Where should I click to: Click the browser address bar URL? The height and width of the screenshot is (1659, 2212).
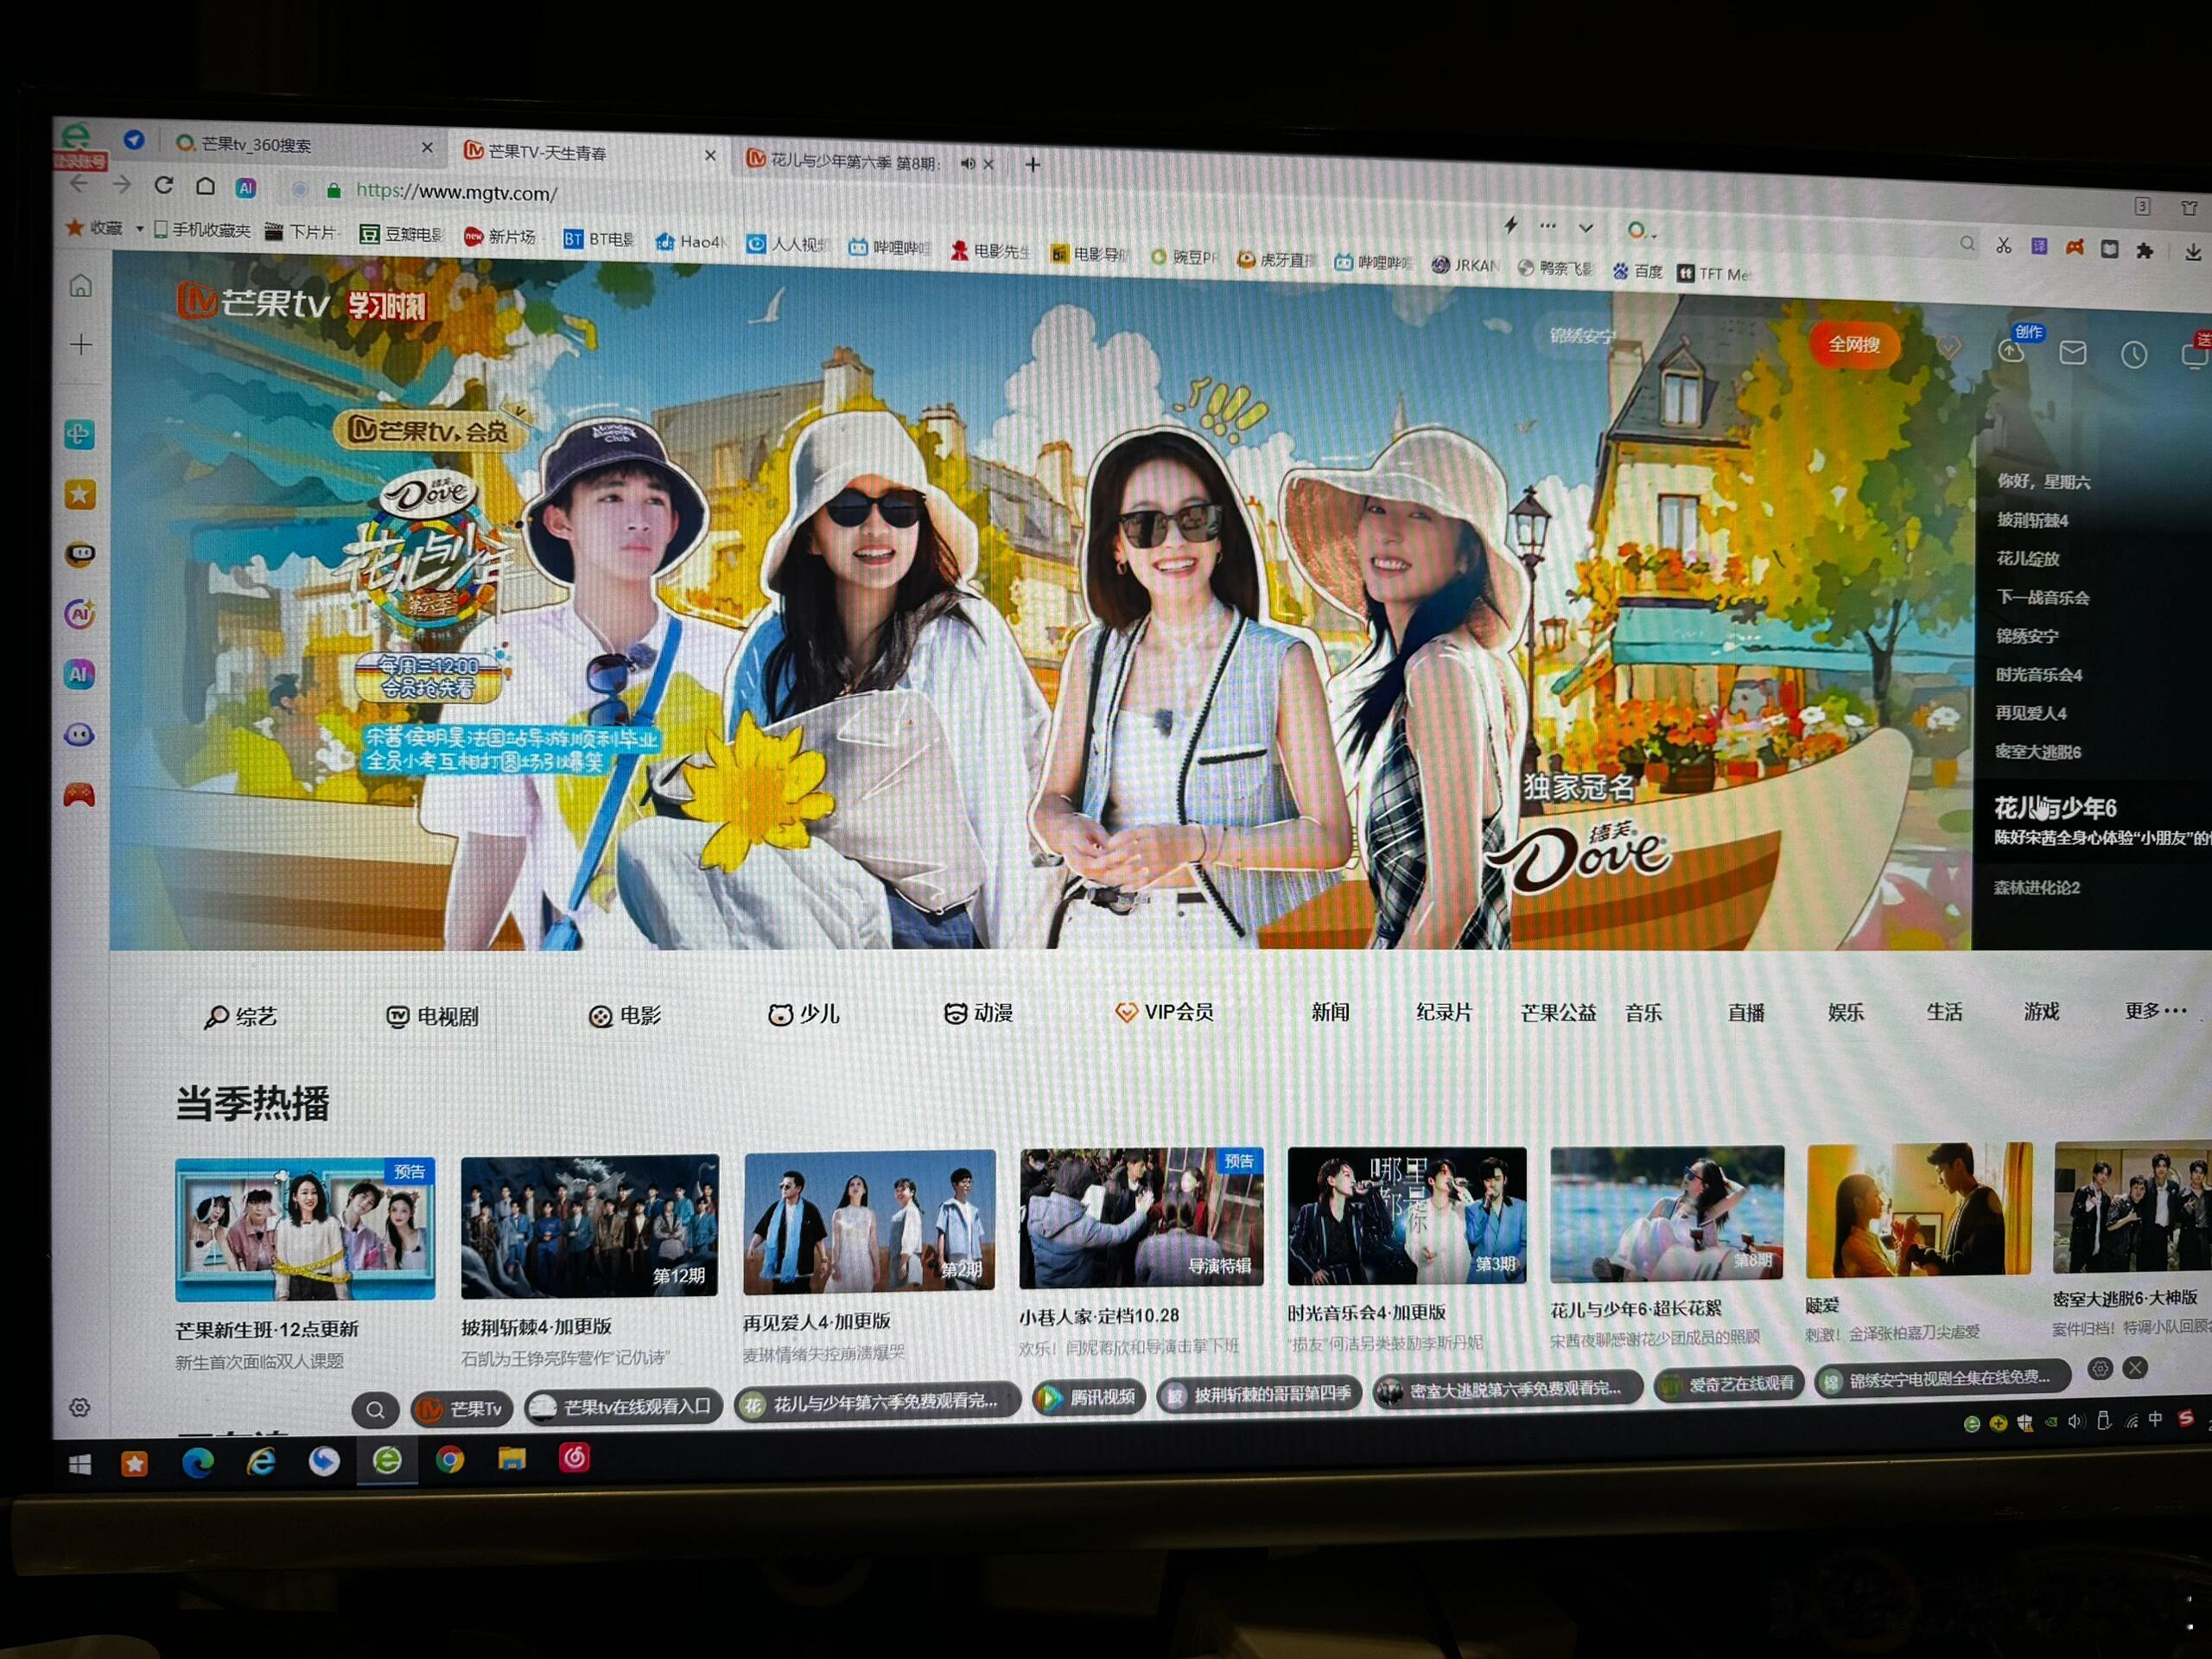(x=457, y=191)
